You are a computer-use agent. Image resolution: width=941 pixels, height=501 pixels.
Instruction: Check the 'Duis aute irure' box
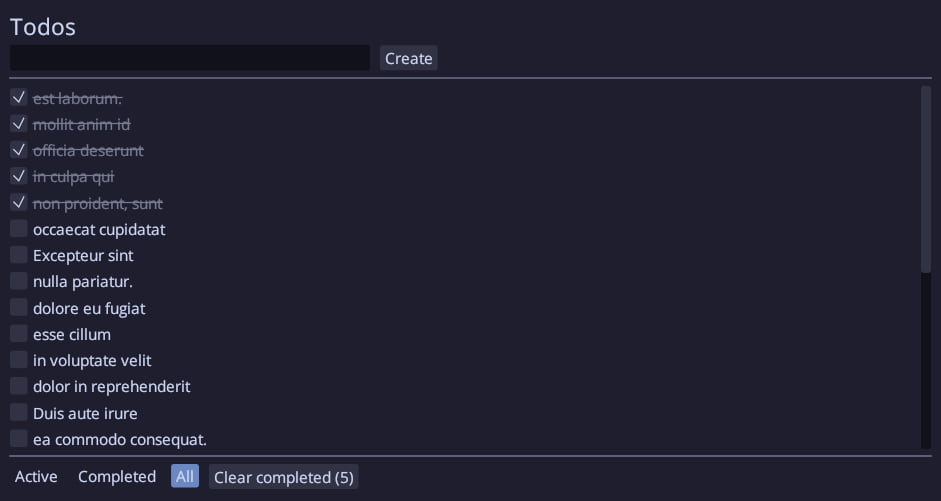click(19, 412)
